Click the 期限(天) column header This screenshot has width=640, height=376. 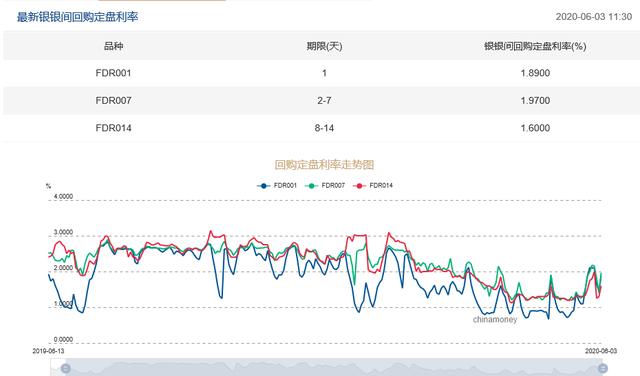(324, 46)
